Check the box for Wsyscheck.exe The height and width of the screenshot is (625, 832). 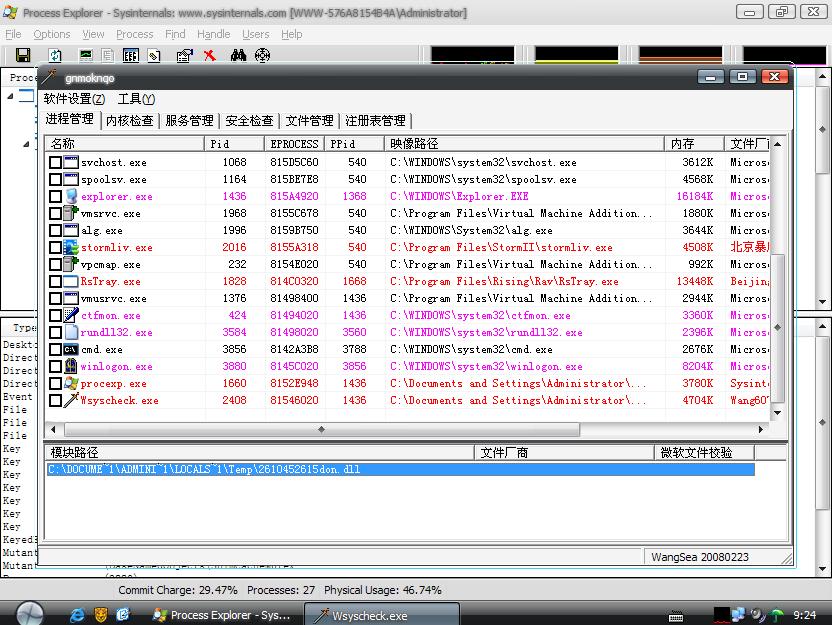coord(55,400)
